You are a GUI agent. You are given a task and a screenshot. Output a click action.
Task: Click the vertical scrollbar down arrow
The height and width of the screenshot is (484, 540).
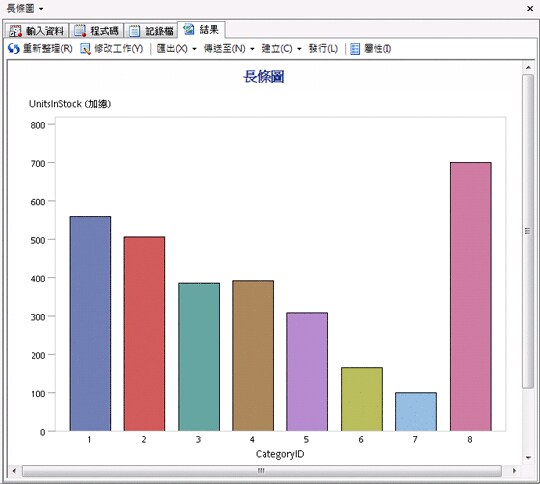click(528, 457)
